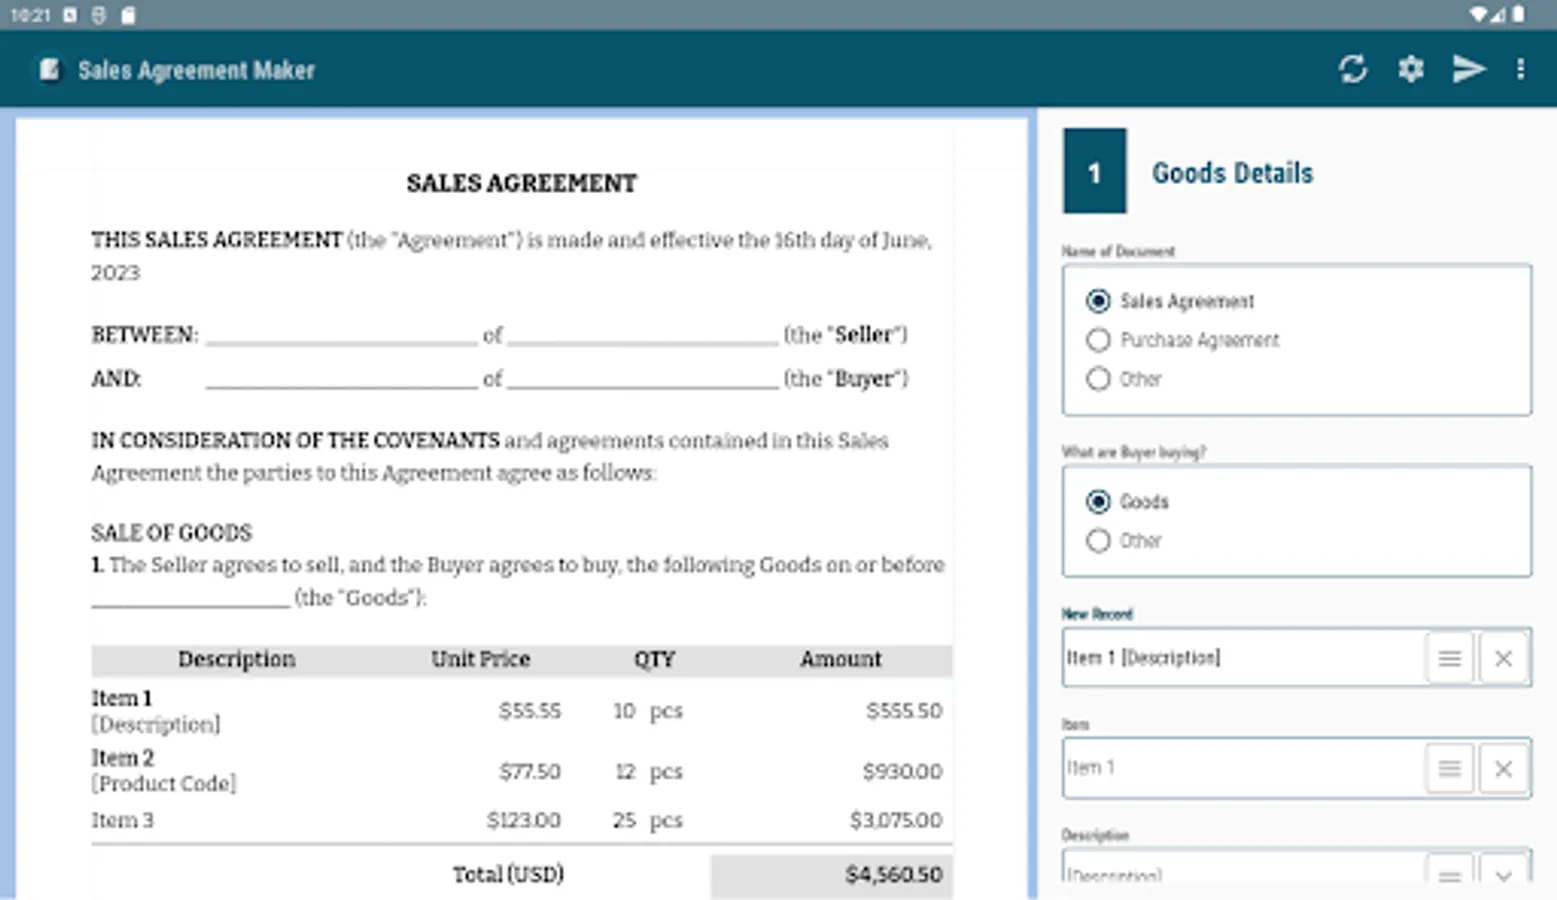Click the step 1 number box
This screenshot has height=900, width=1557.
point(1094,171)
